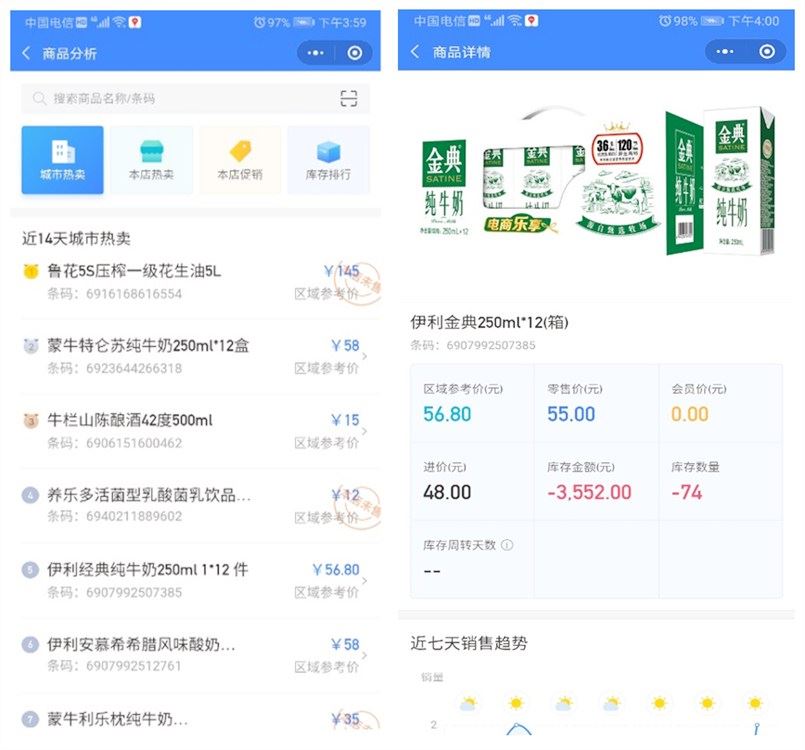805x750 pixels.
Task: Open three-dot menu on 商品详情 header
Action: point(724,51)
